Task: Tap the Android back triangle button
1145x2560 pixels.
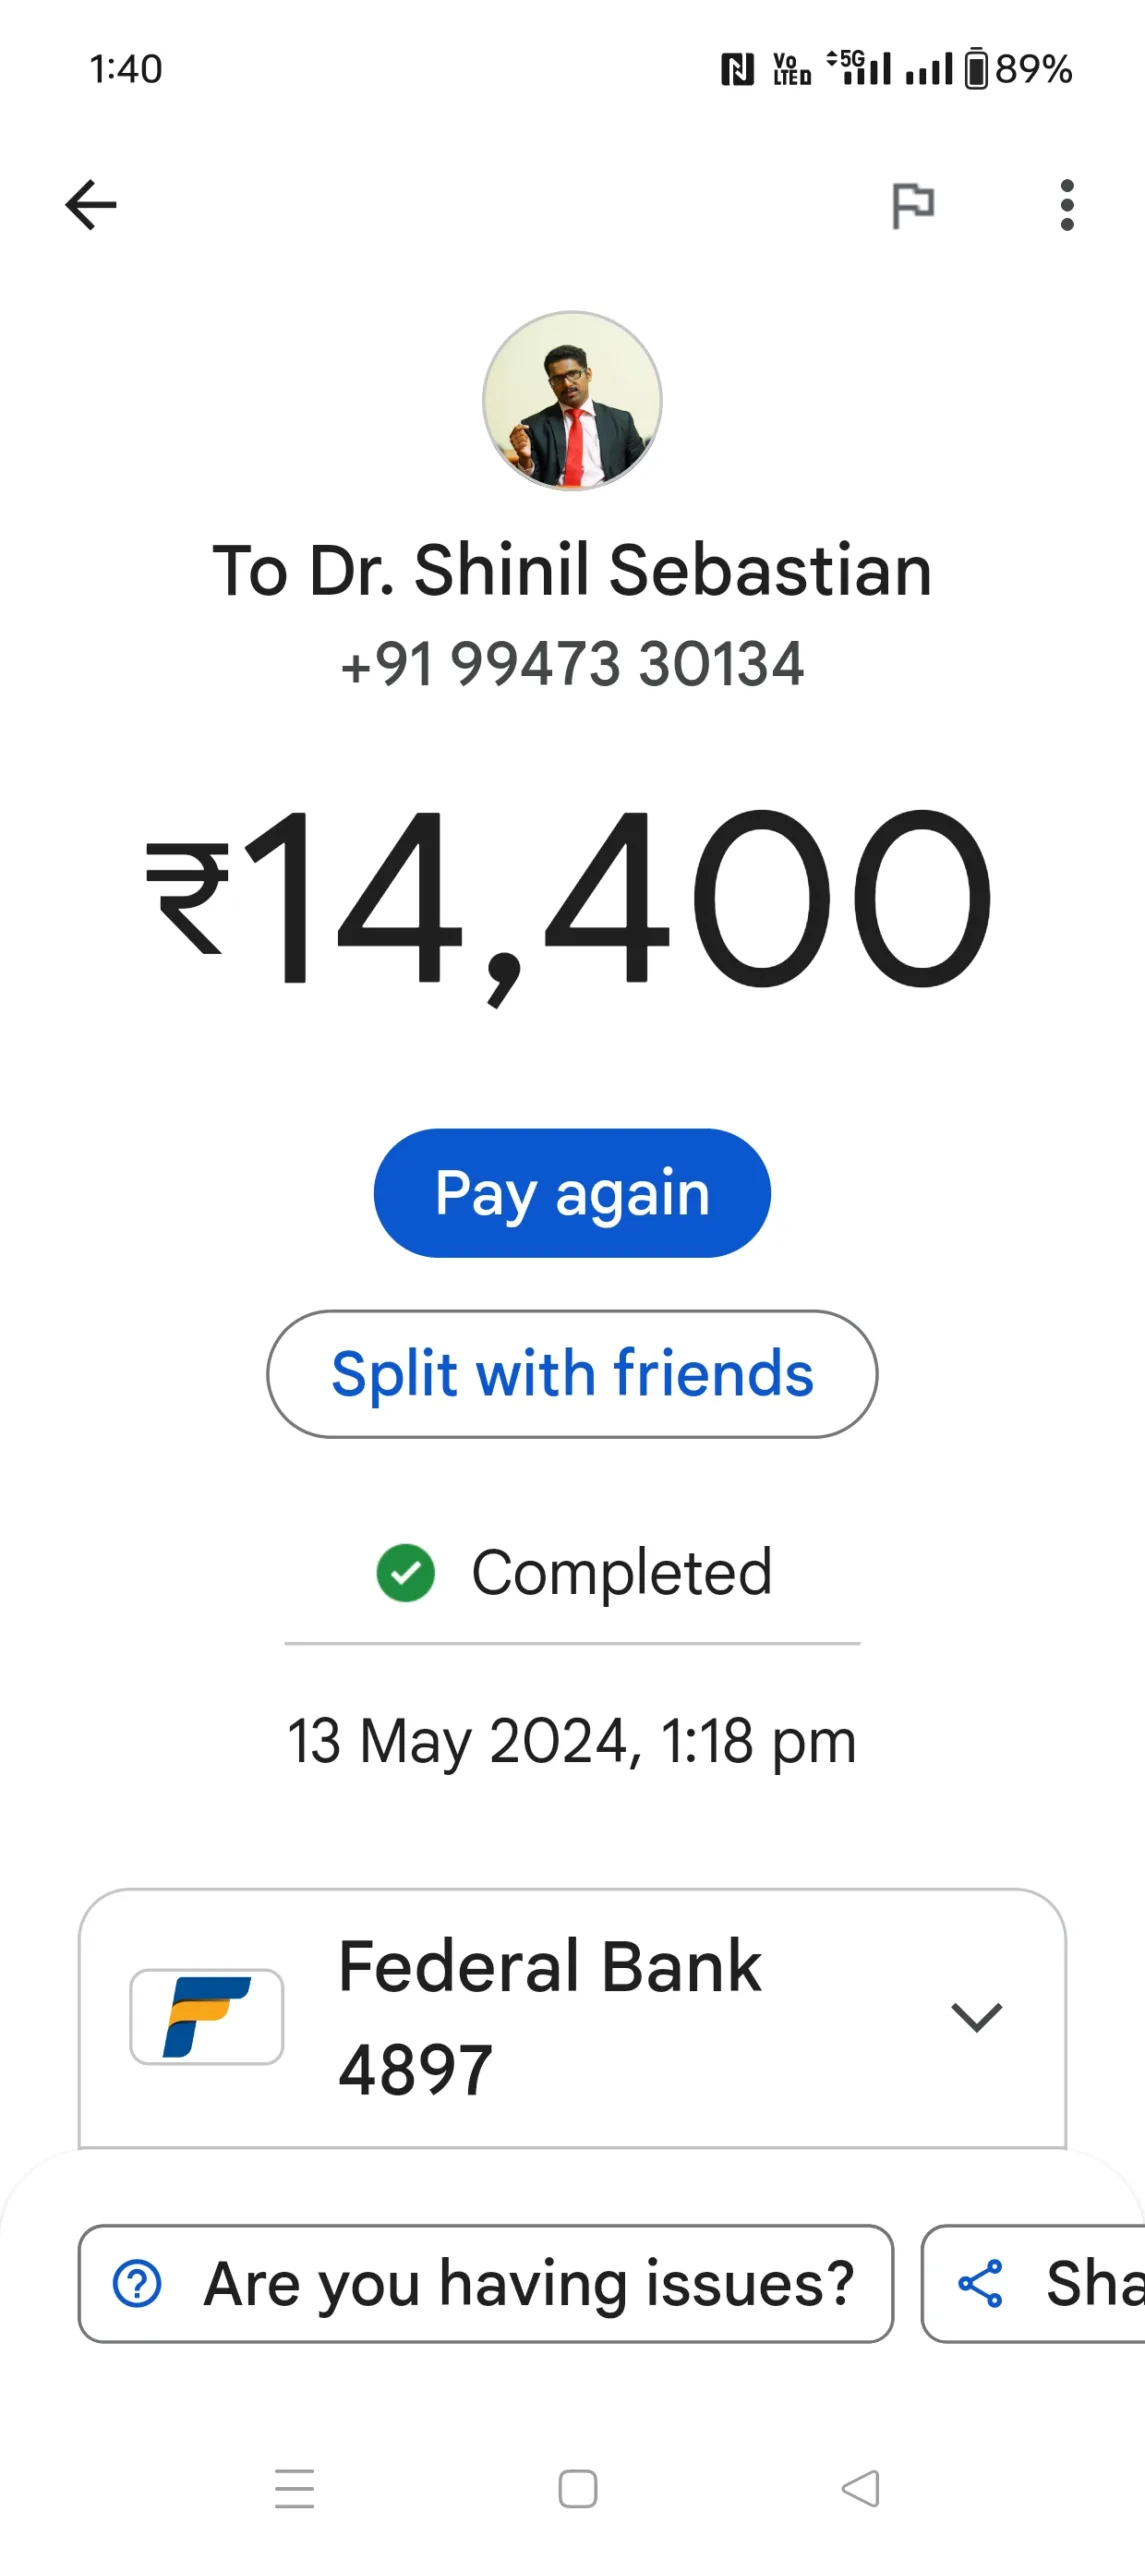Action: pos(861,2489)
